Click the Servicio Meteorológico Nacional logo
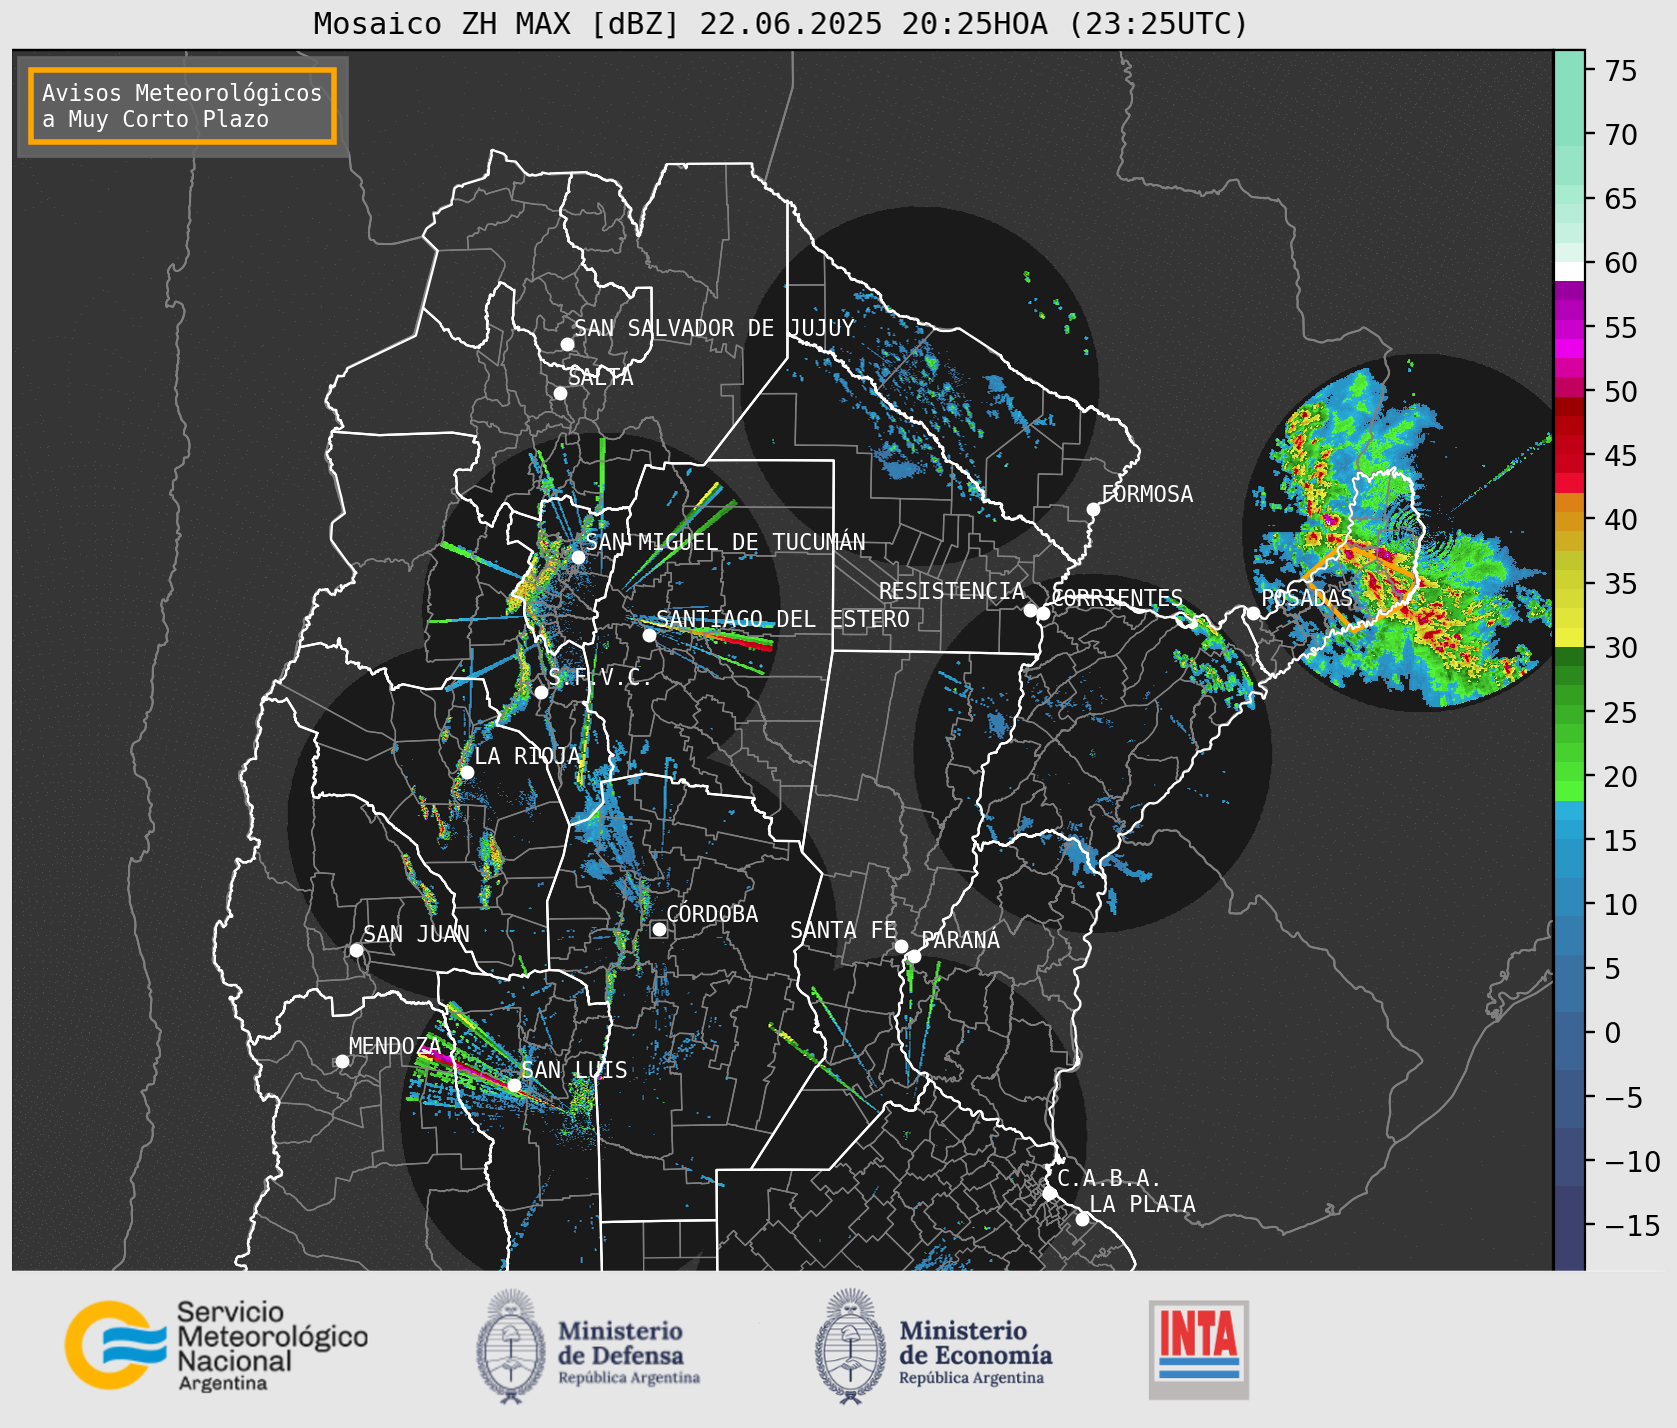Viewport: 1677px width, 1428px height. (x=216, y=1345)
